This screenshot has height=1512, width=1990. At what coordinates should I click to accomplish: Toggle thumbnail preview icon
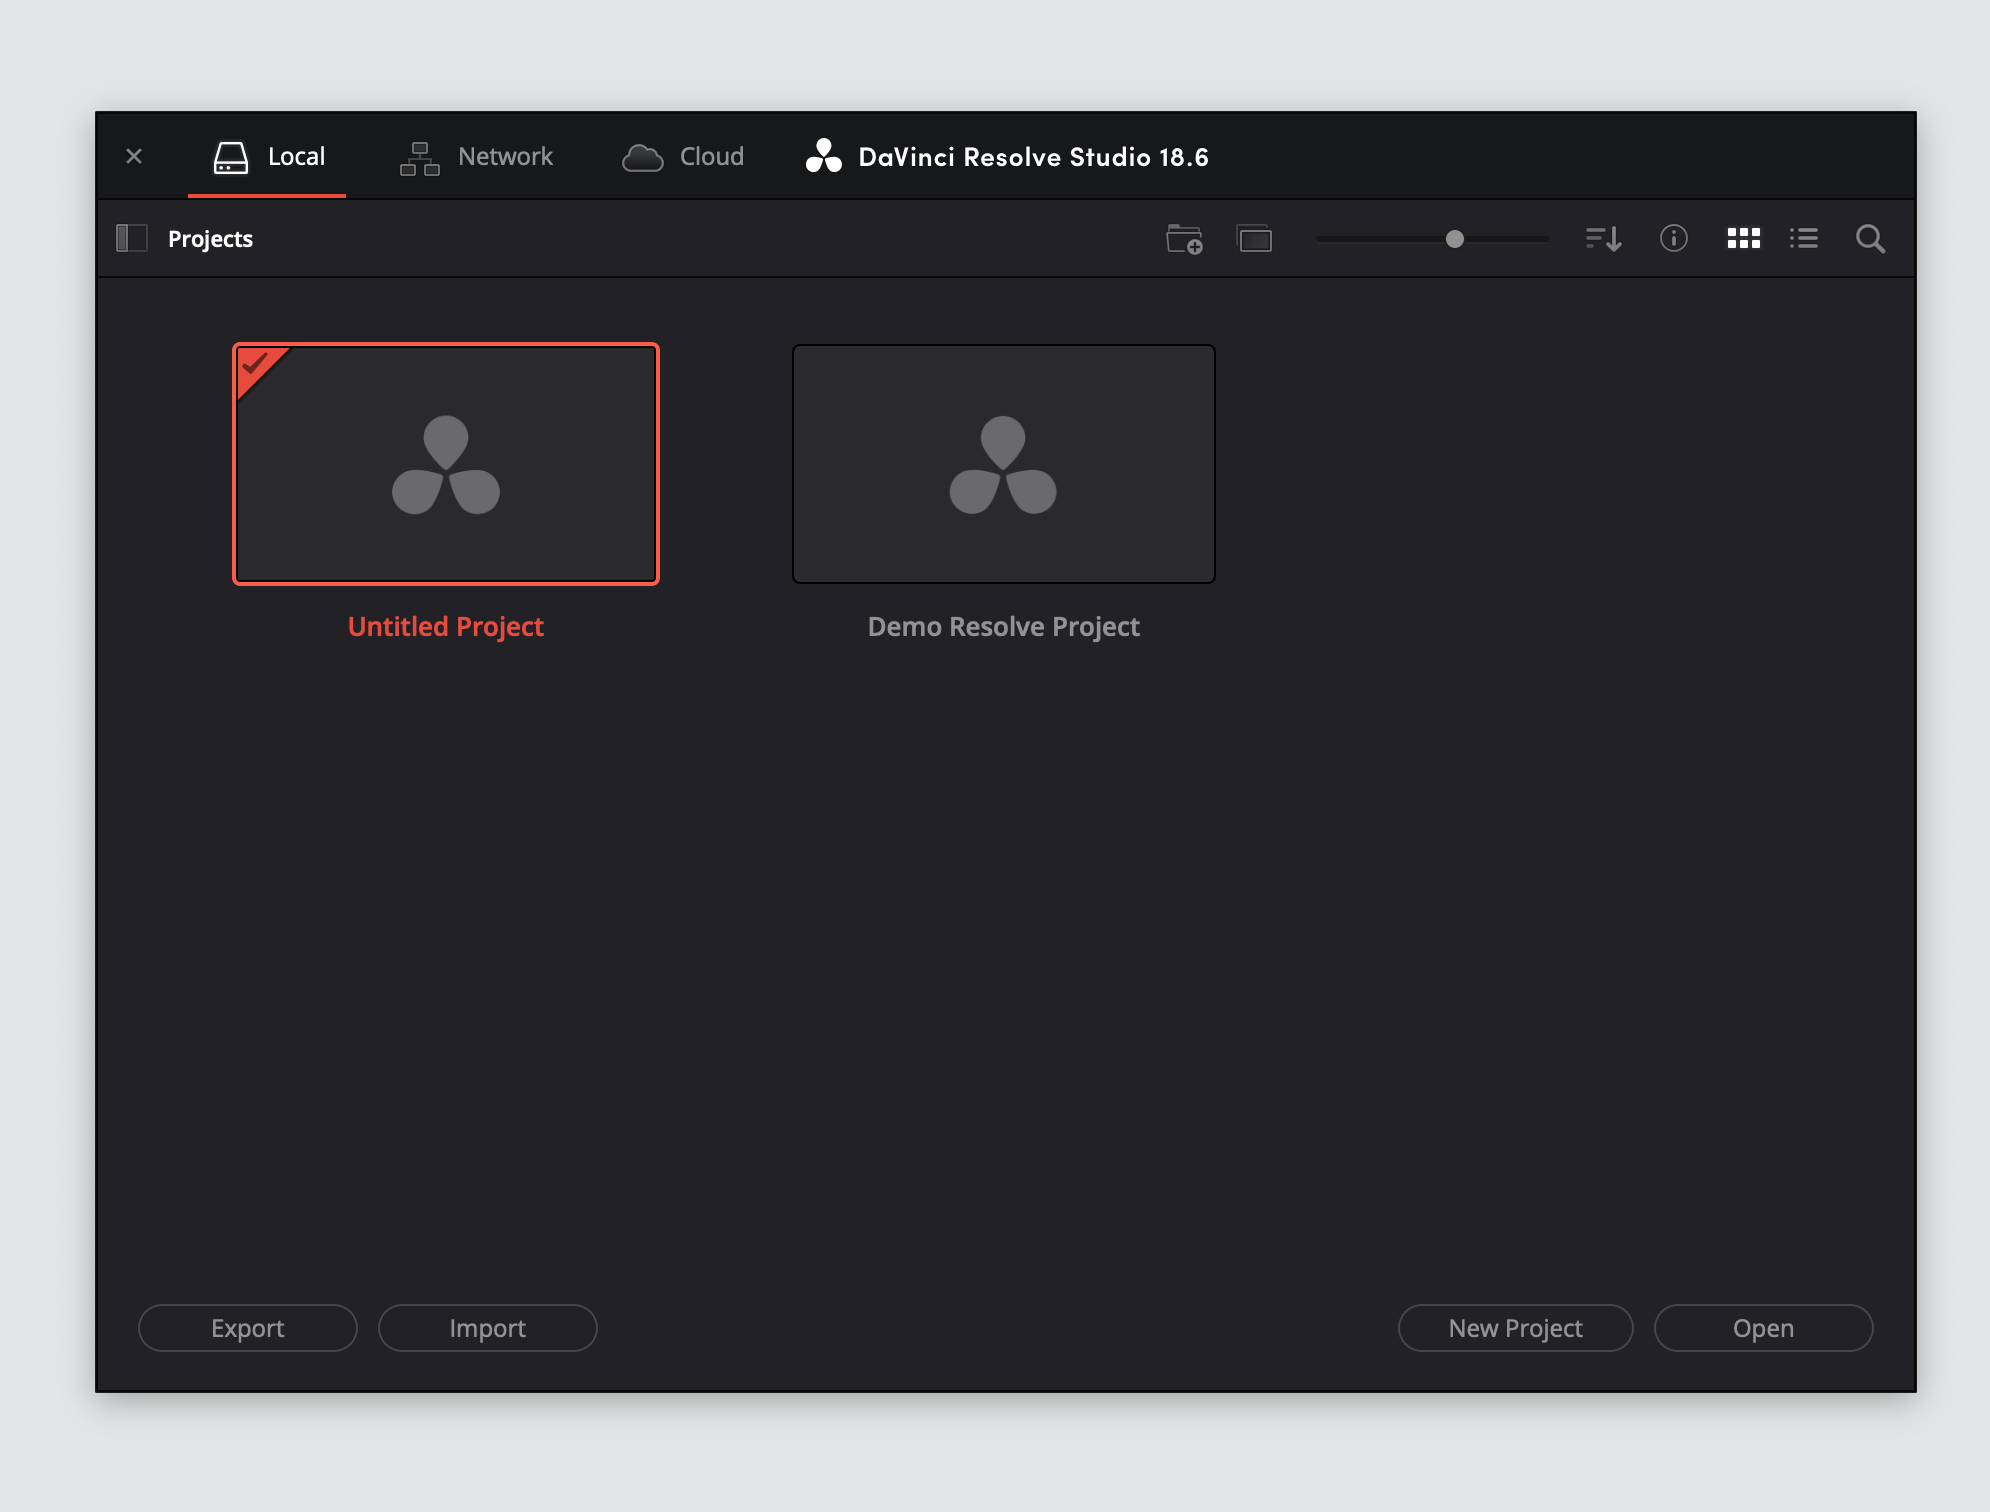tap(1255, 239)
